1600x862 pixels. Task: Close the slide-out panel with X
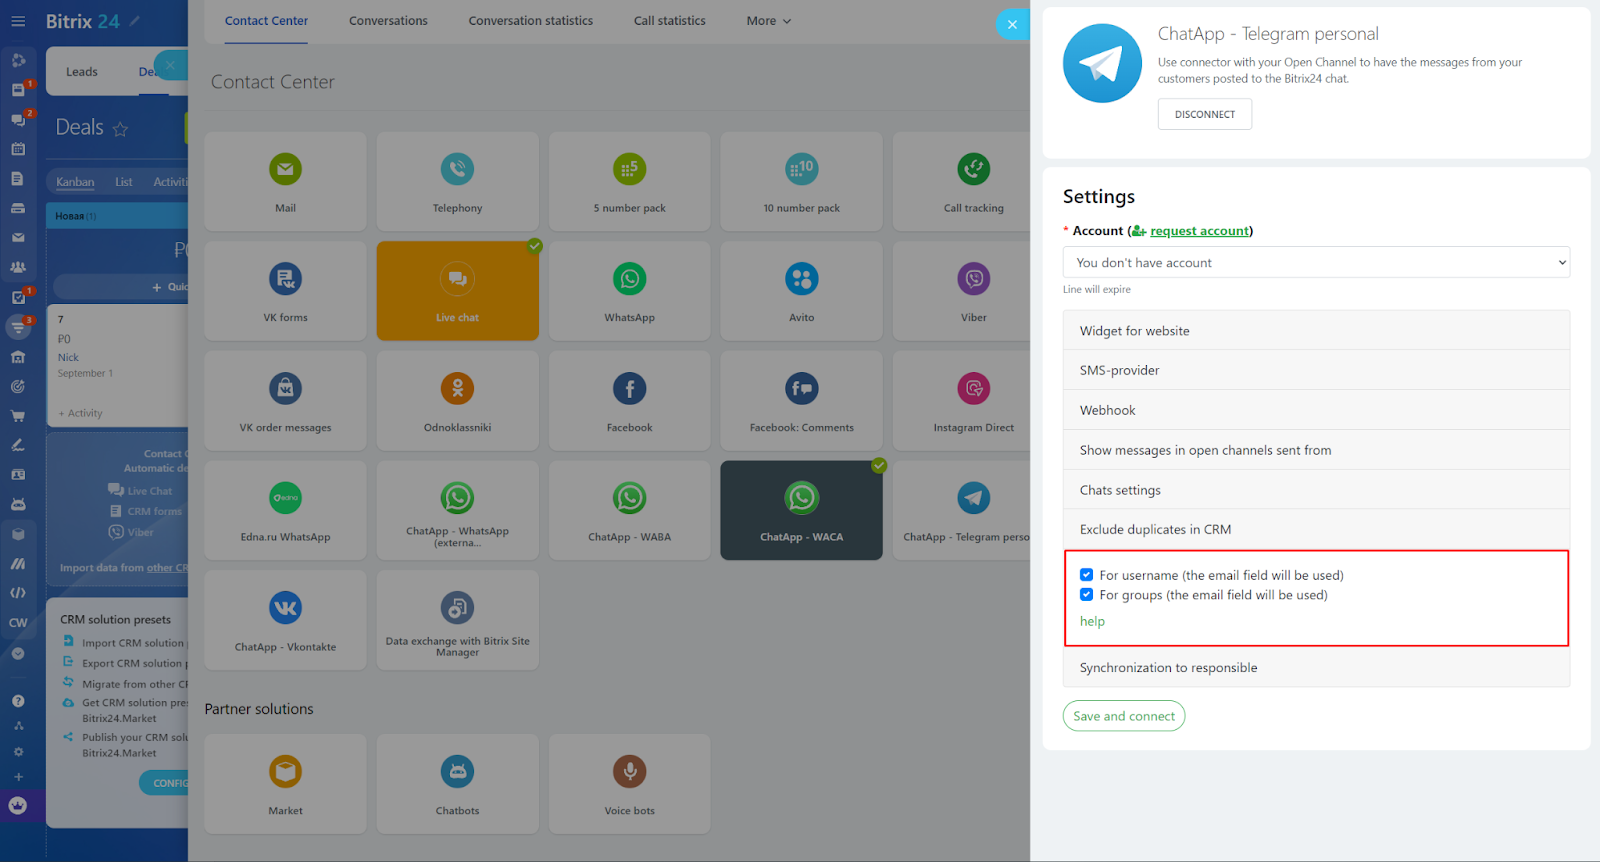(1012, 25)
